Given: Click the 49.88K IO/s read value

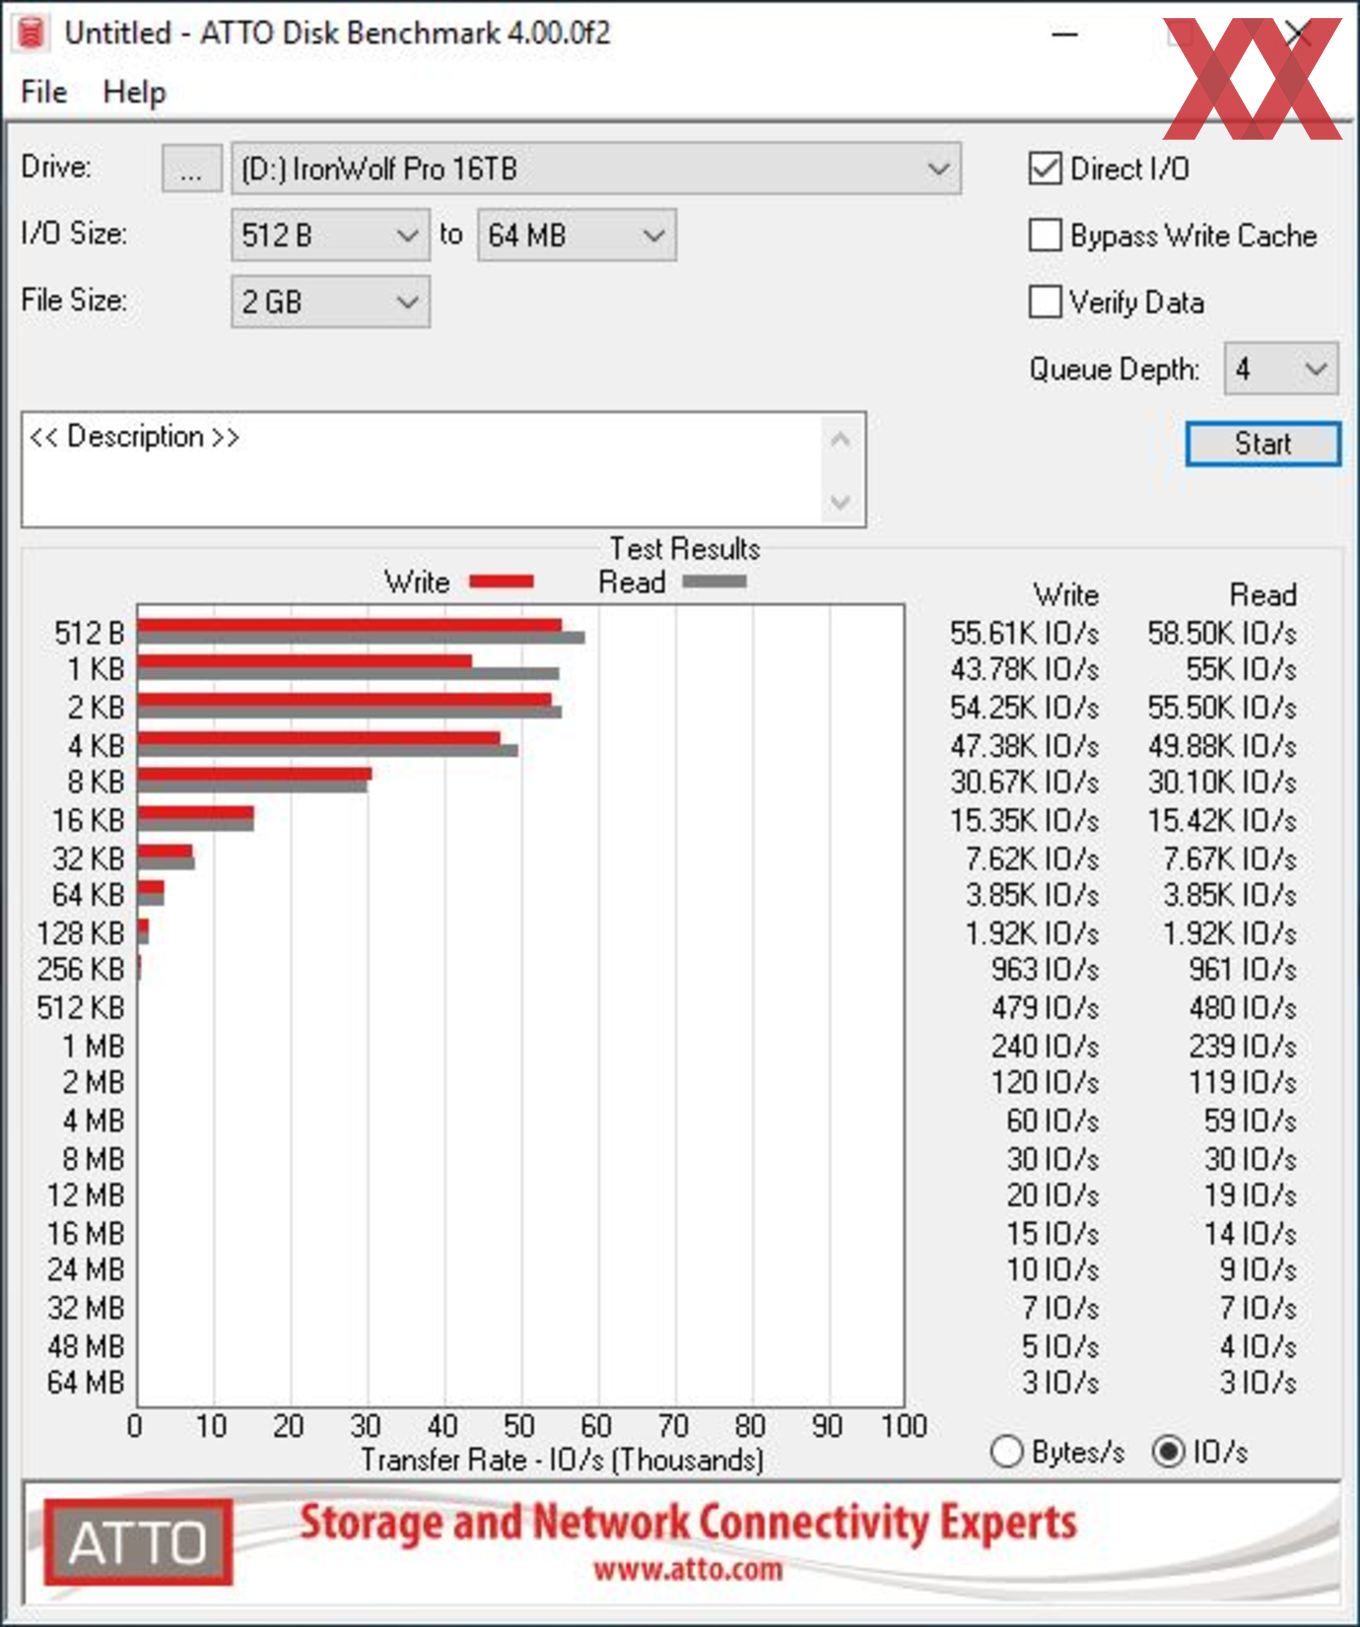Looking at the screenshot, I should coord(1222,746).
